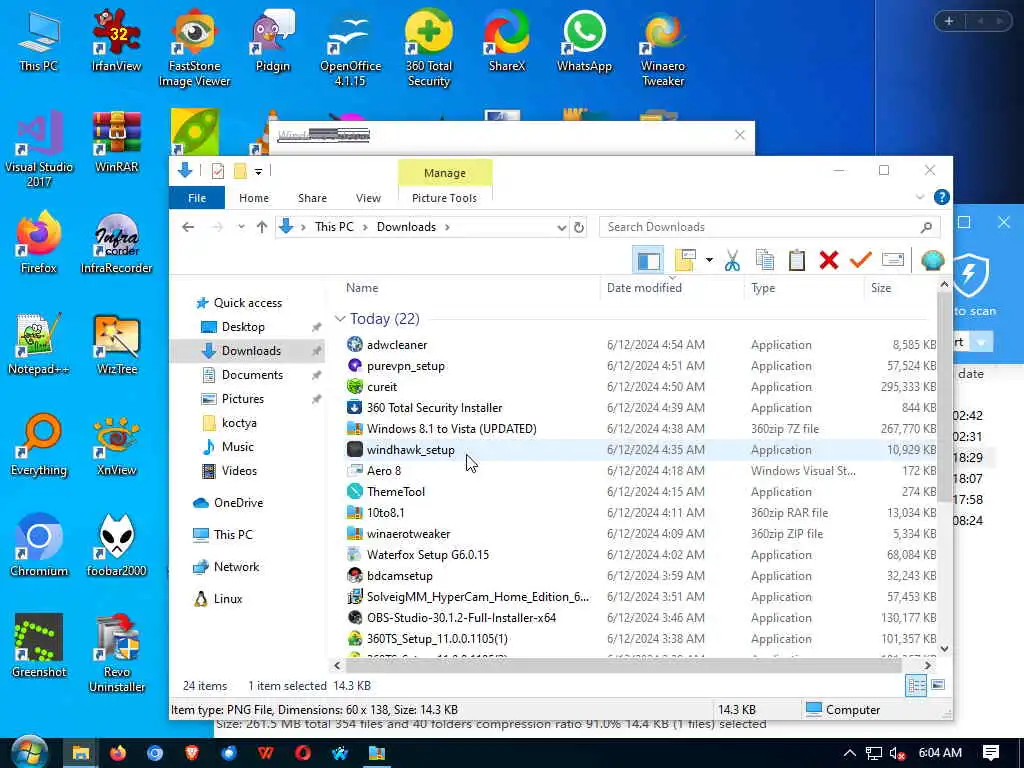Expand the ribbon with the chevron

coord(920,197)
